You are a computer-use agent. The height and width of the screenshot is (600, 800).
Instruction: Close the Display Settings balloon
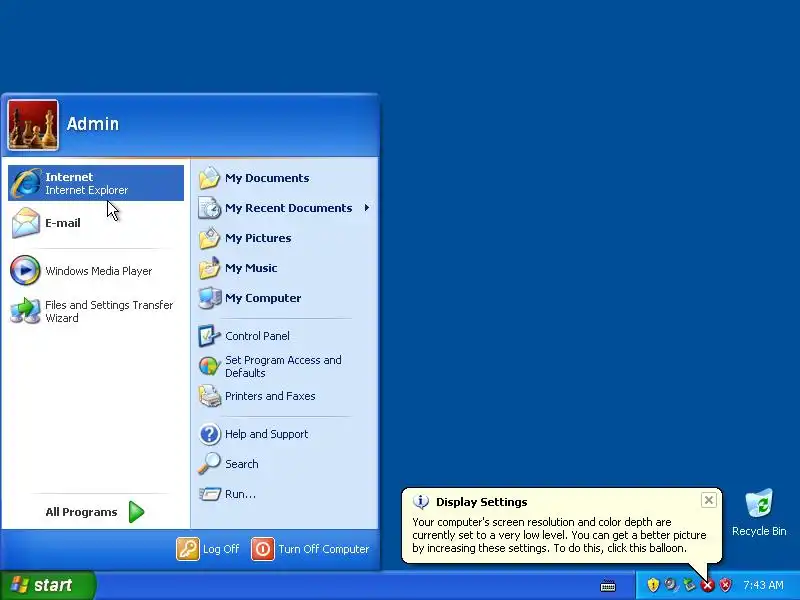point(709,500)
